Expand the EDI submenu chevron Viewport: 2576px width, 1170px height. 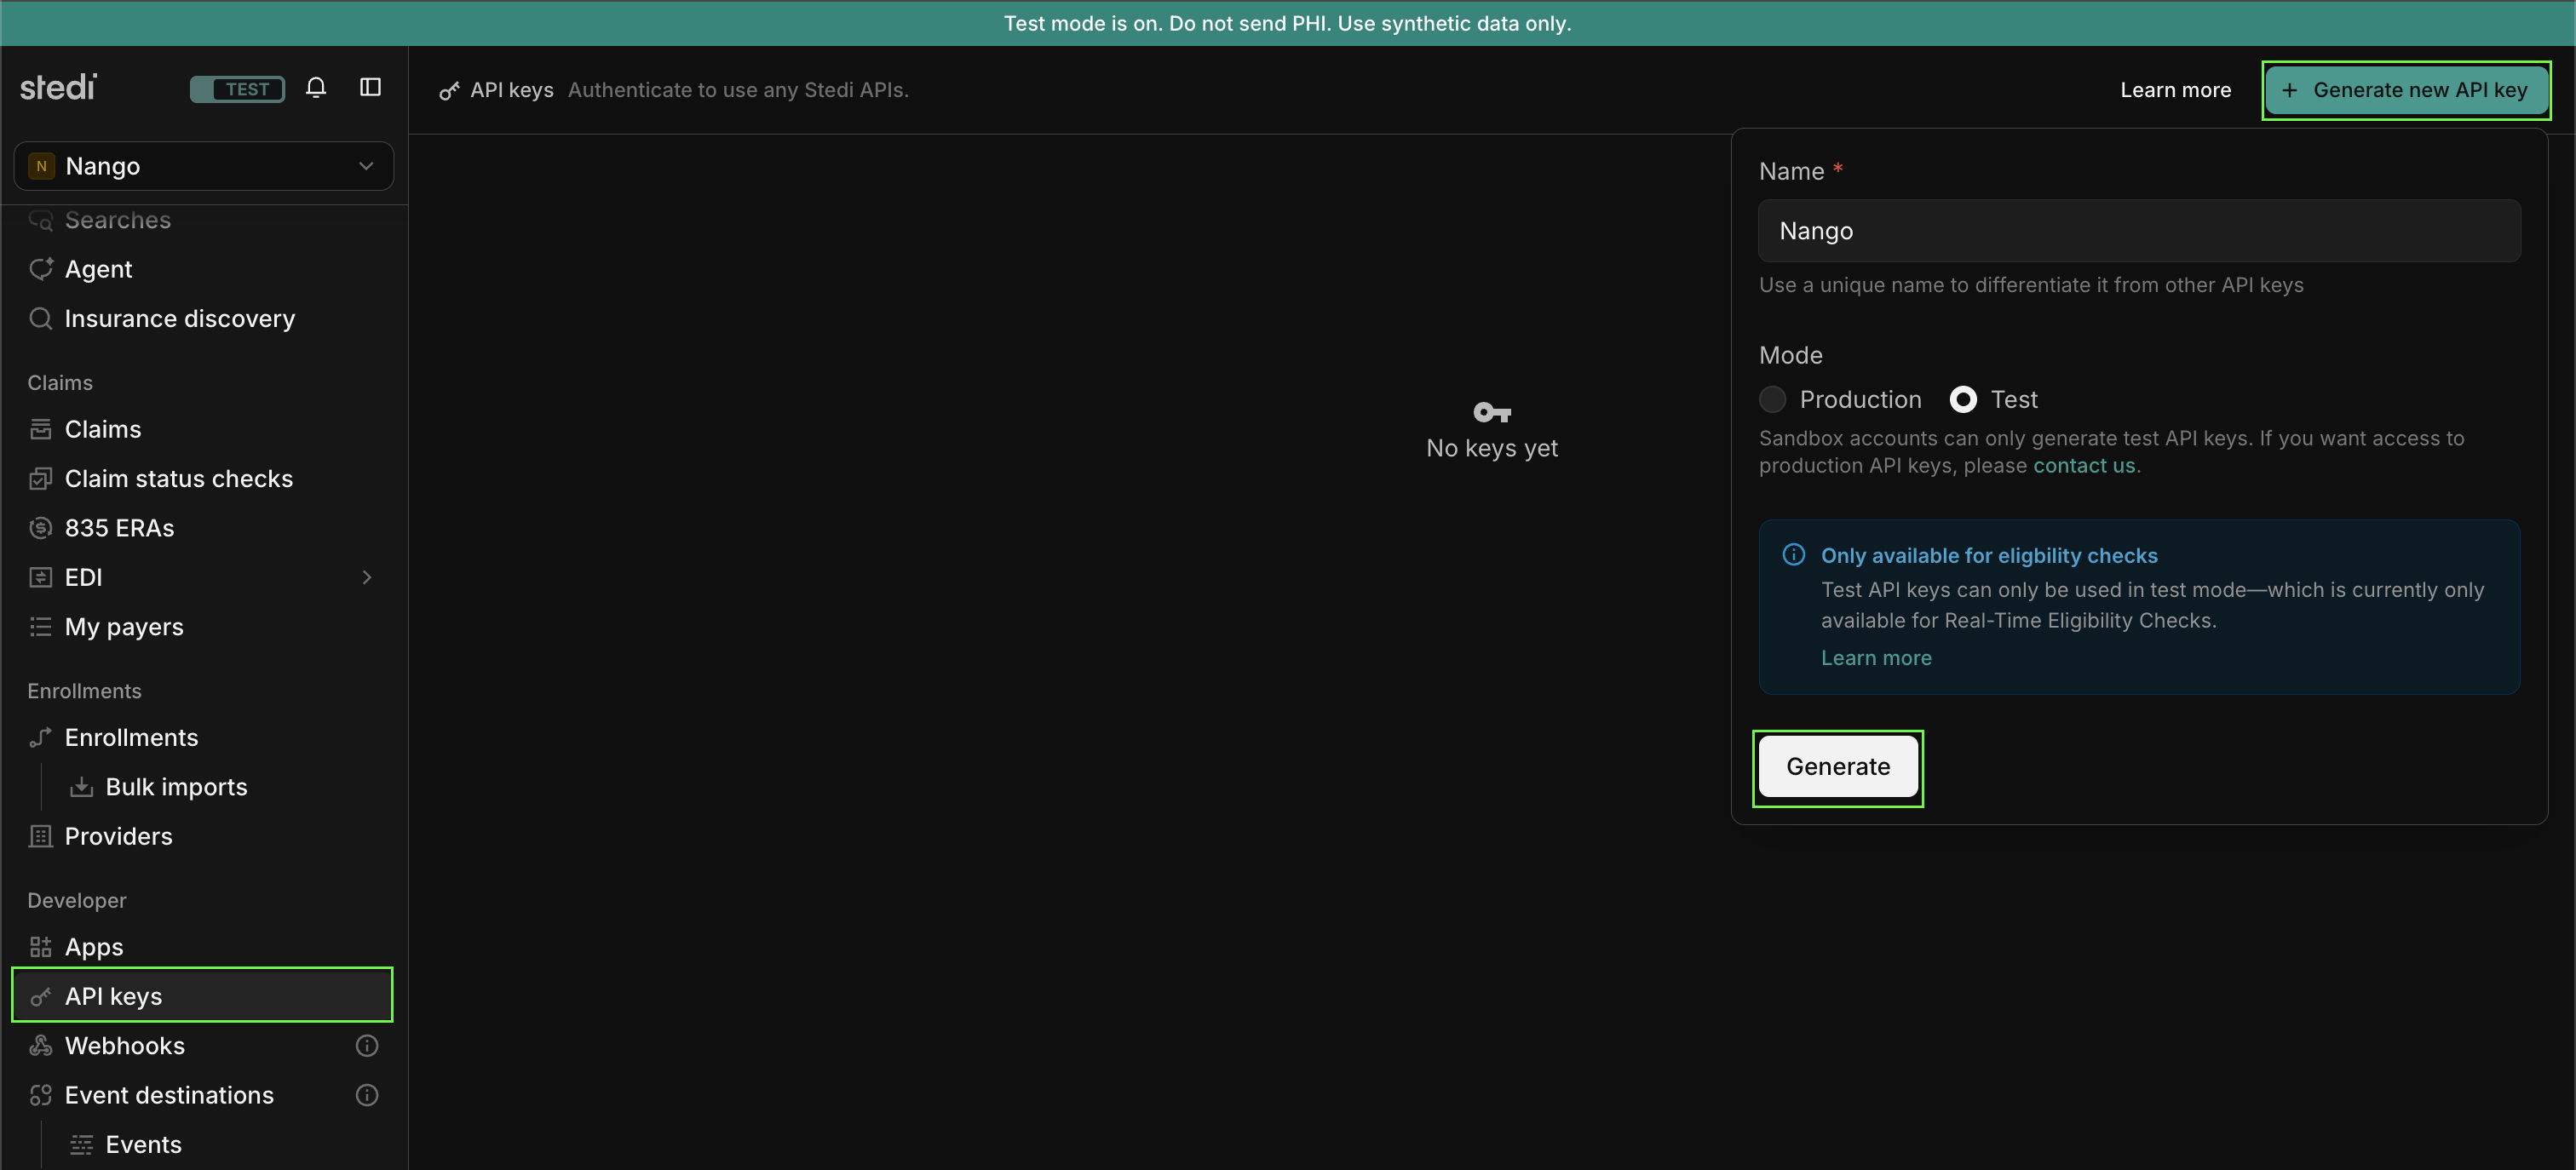(367, 577)
